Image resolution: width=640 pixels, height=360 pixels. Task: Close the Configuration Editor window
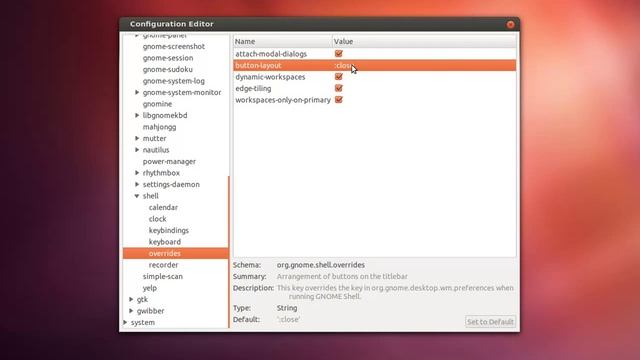pos(510,24)
